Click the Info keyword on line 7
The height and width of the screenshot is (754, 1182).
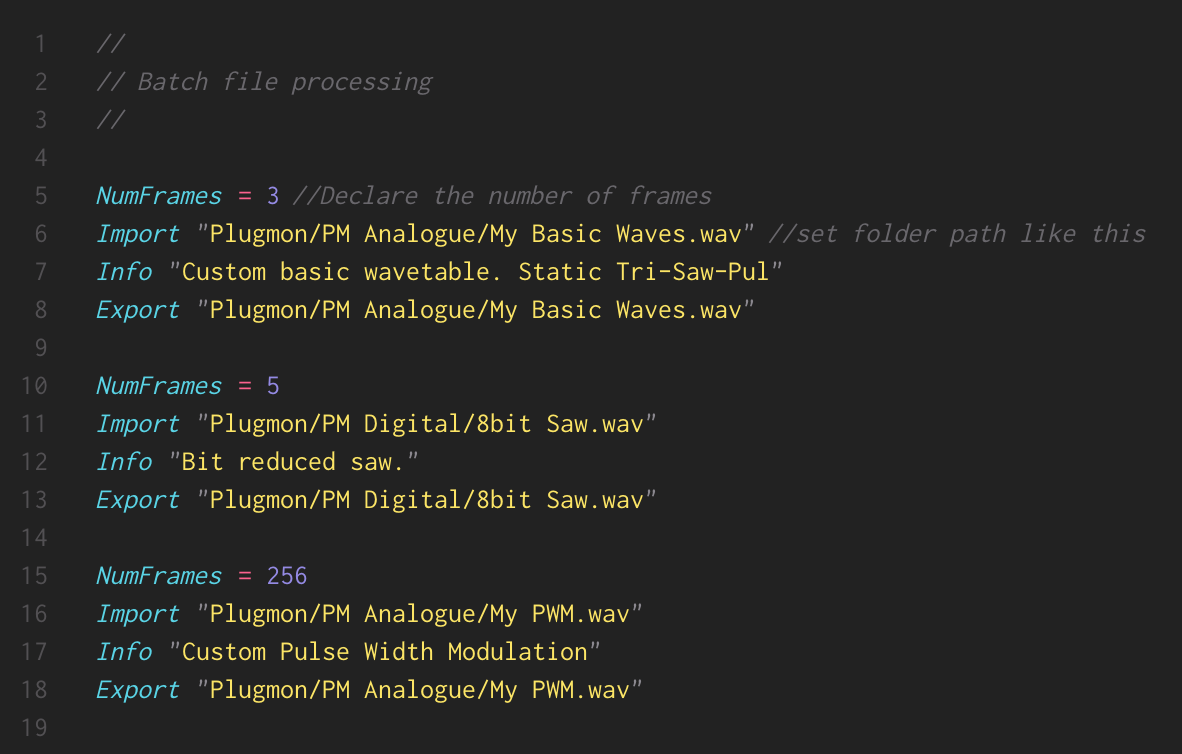124,272
